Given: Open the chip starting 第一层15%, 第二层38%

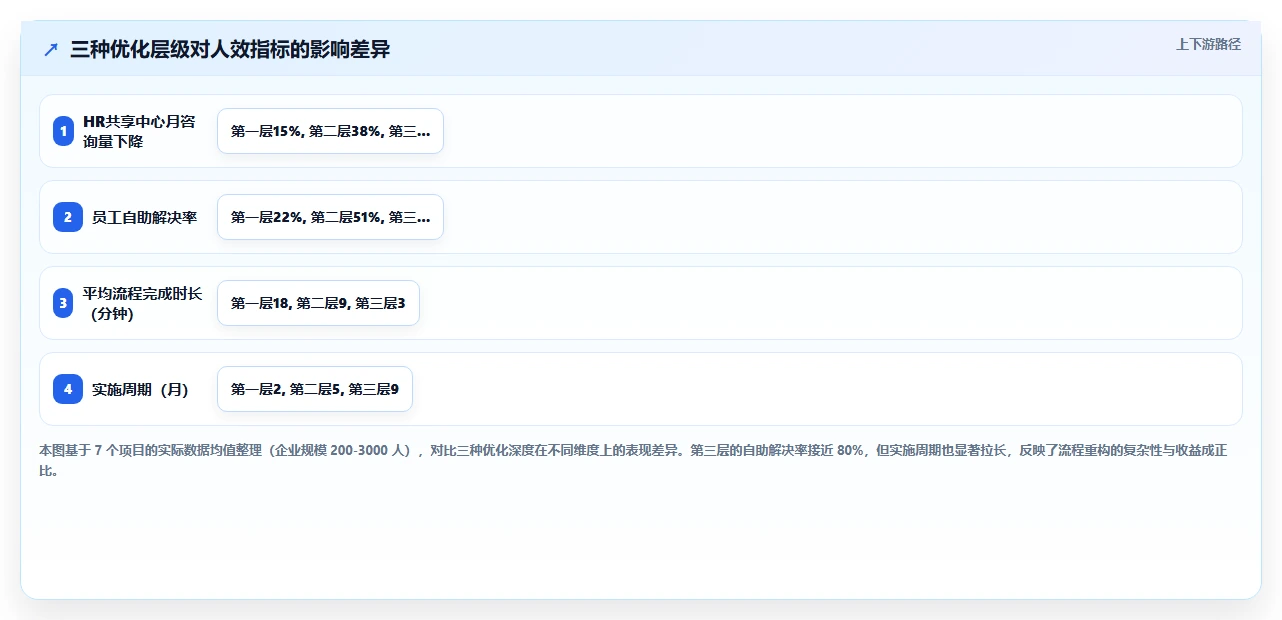Looking at the screenshot, I should click(330, 131).
